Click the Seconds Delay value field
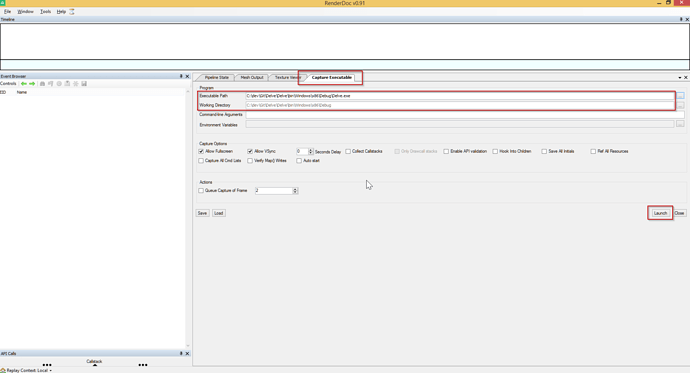 302,151
